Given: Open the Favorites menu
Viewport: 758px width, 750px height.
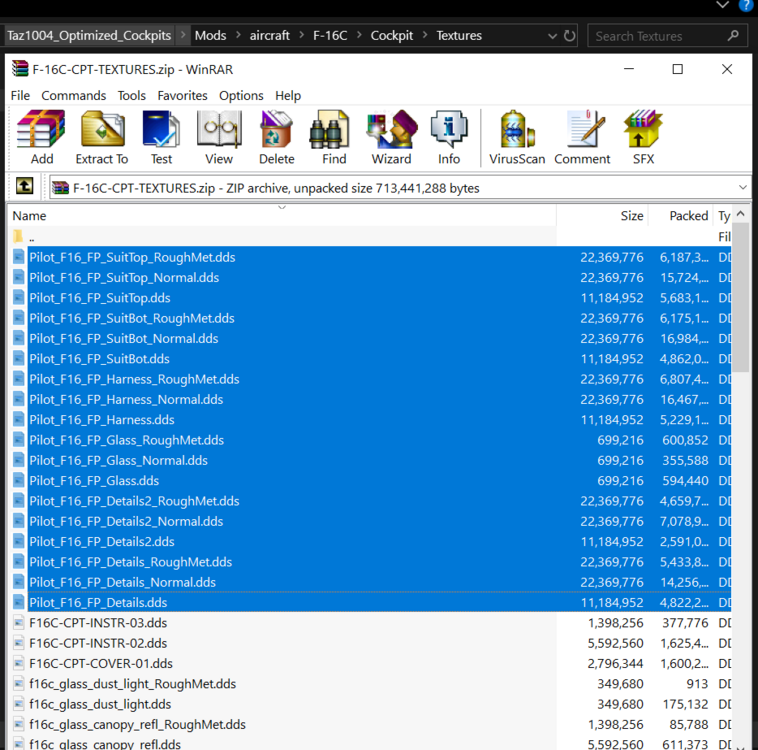Looking at the screenshot, I should (x=182, y=96).
